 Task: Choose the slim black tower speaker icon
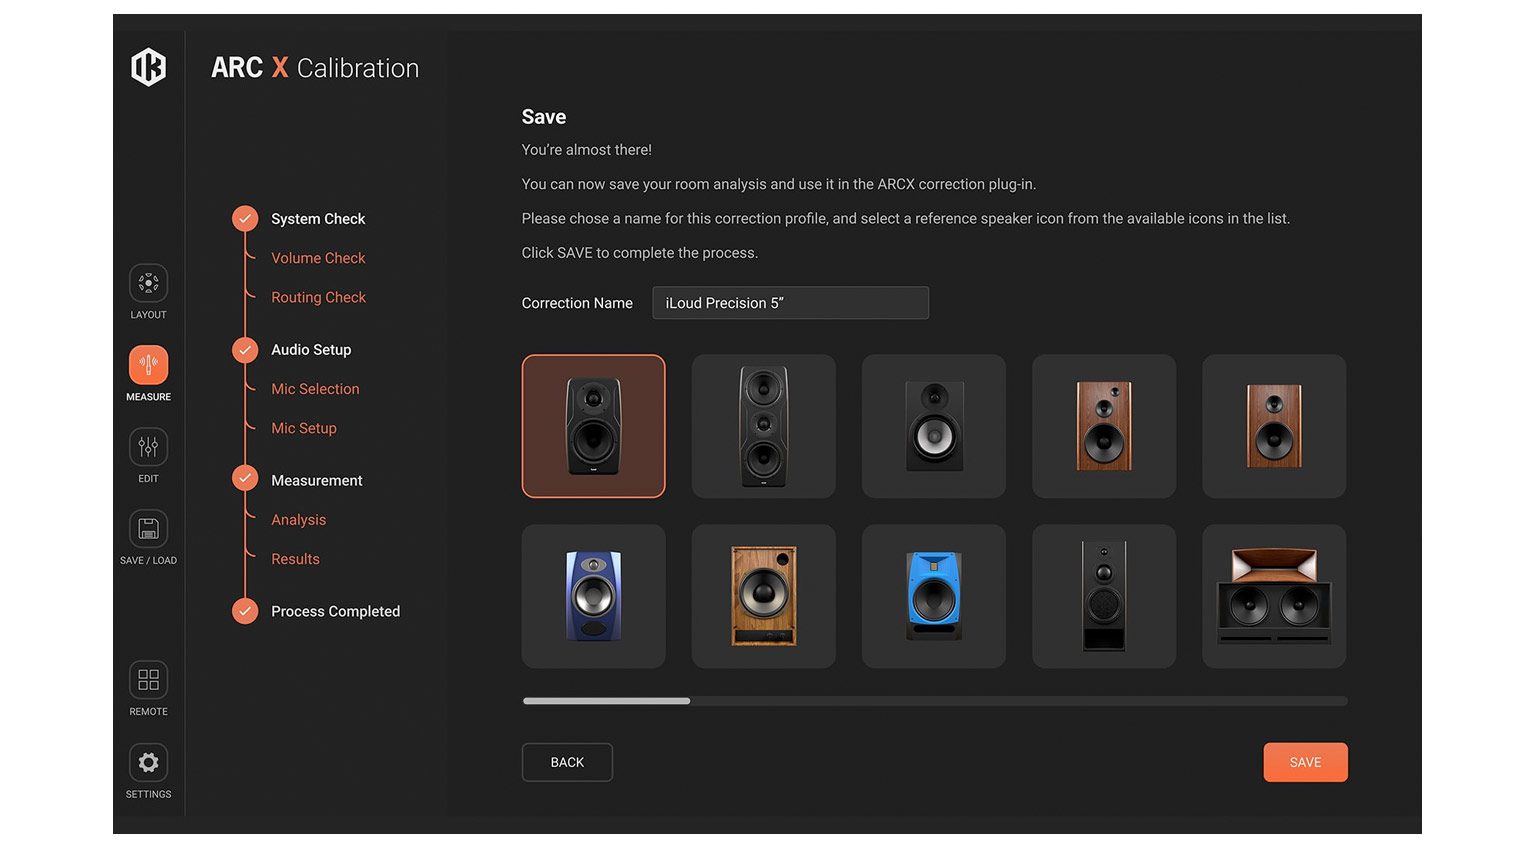[1104, 596]
